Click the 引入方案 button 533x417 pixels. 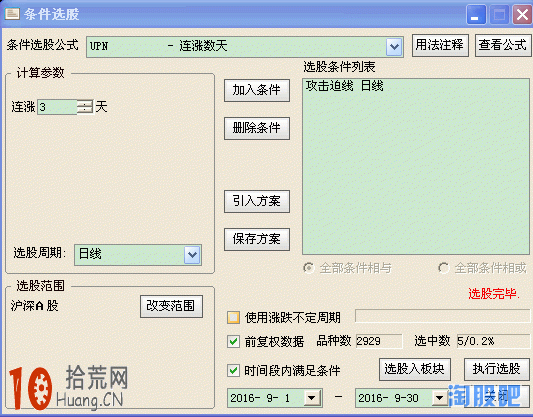[x=257, y=201]
